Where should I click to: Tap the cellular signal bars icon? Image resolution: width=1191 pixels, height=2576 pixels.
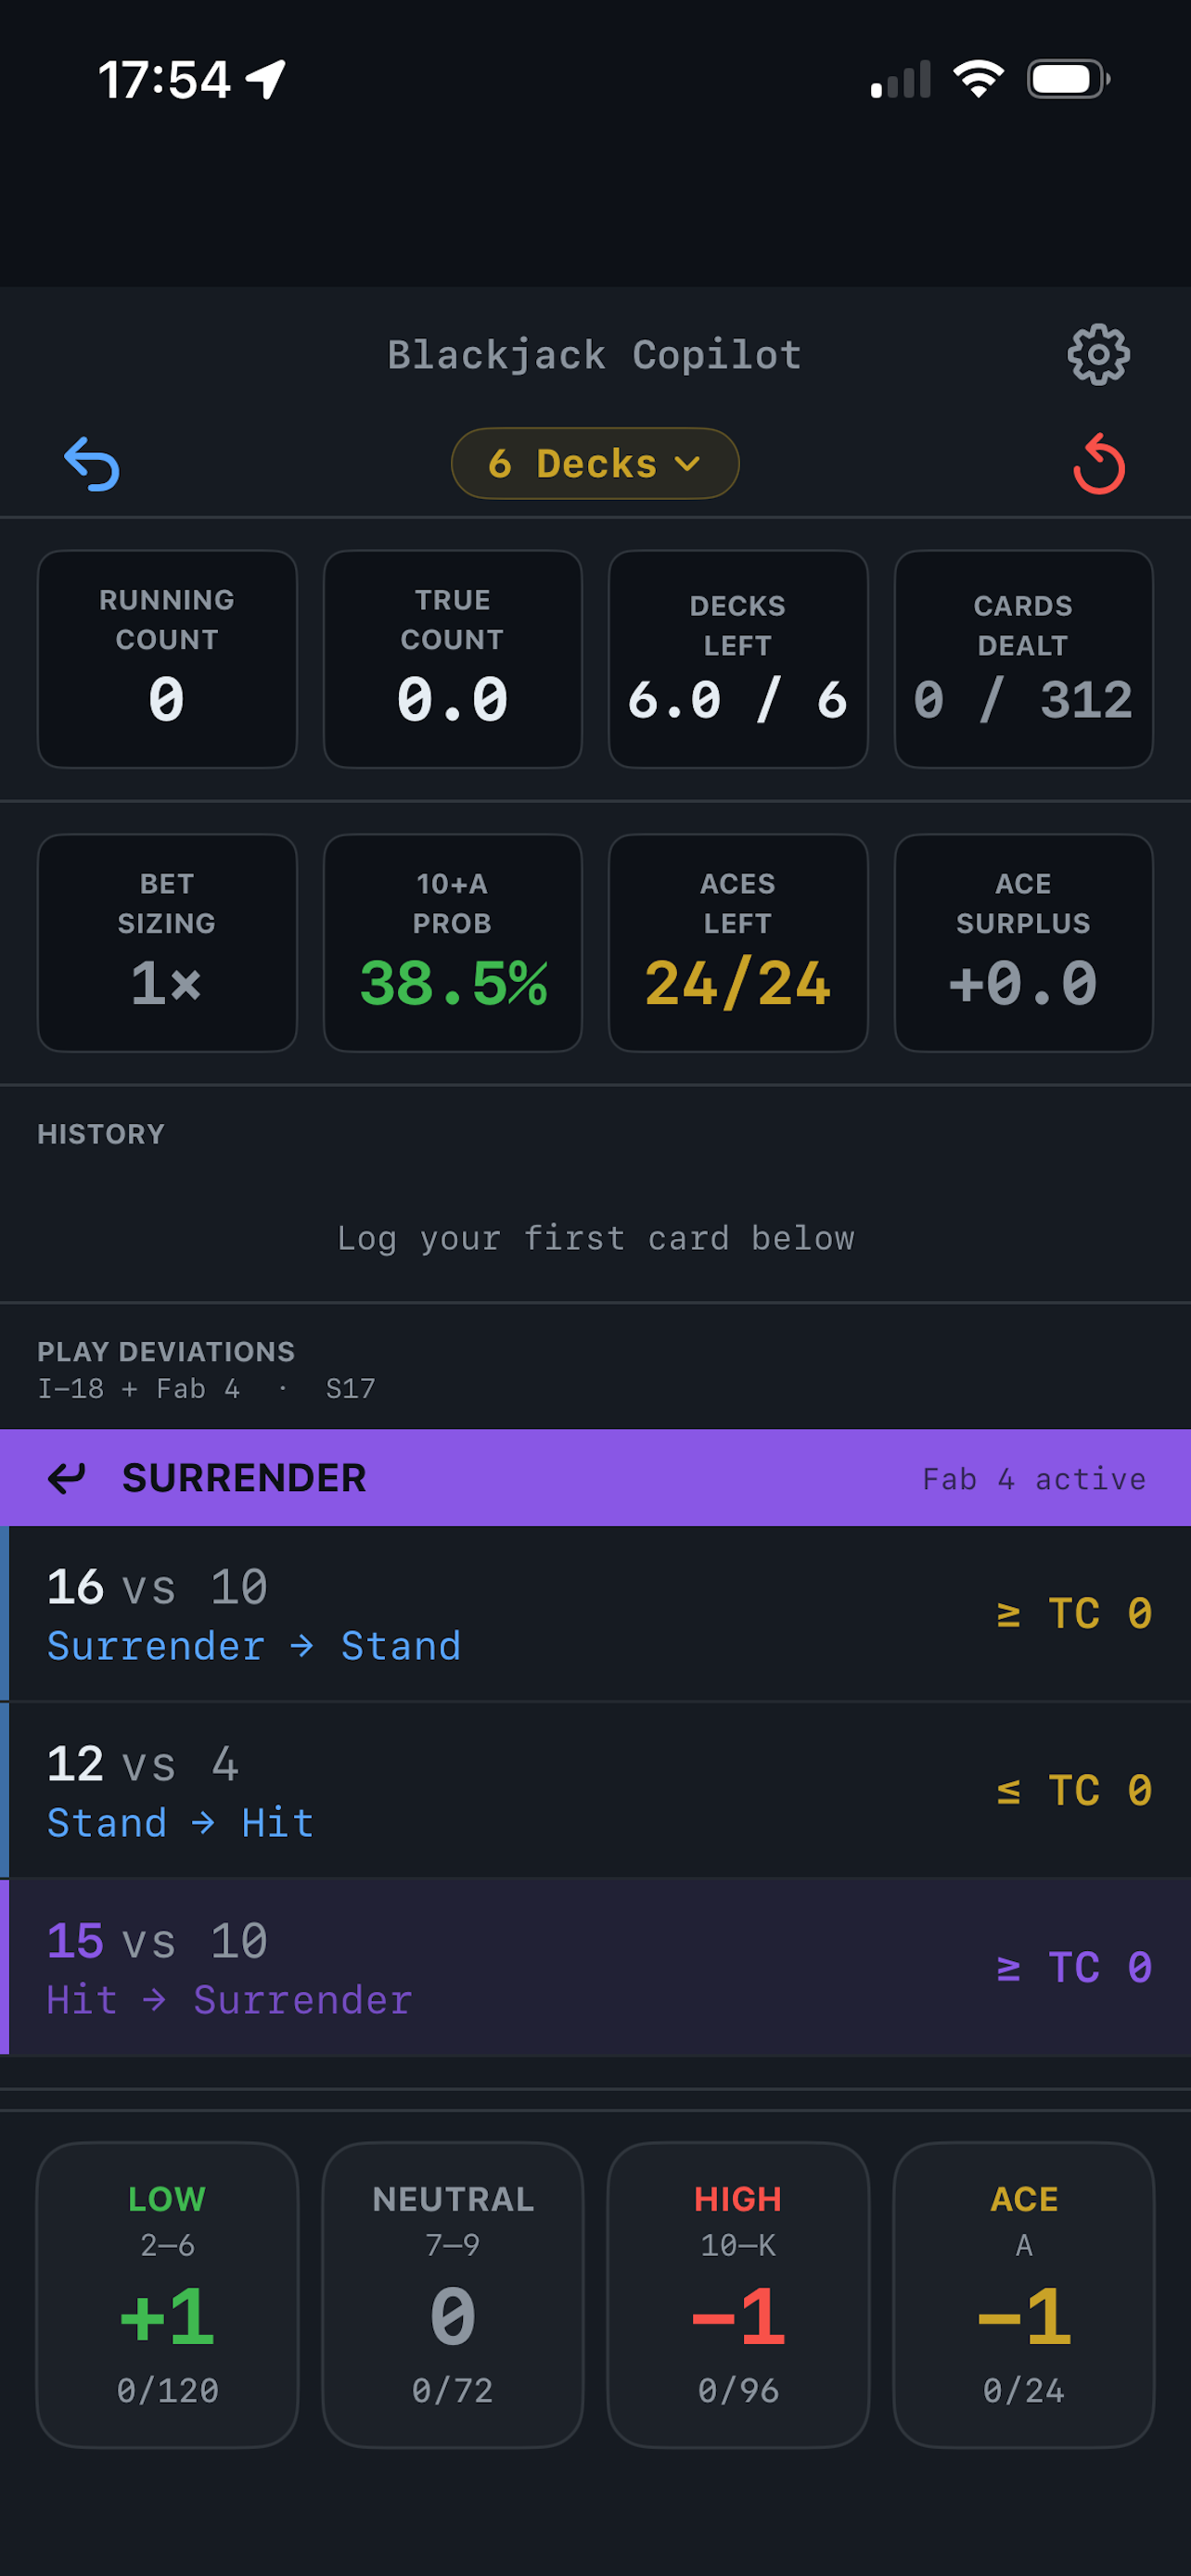click(900, 79)
